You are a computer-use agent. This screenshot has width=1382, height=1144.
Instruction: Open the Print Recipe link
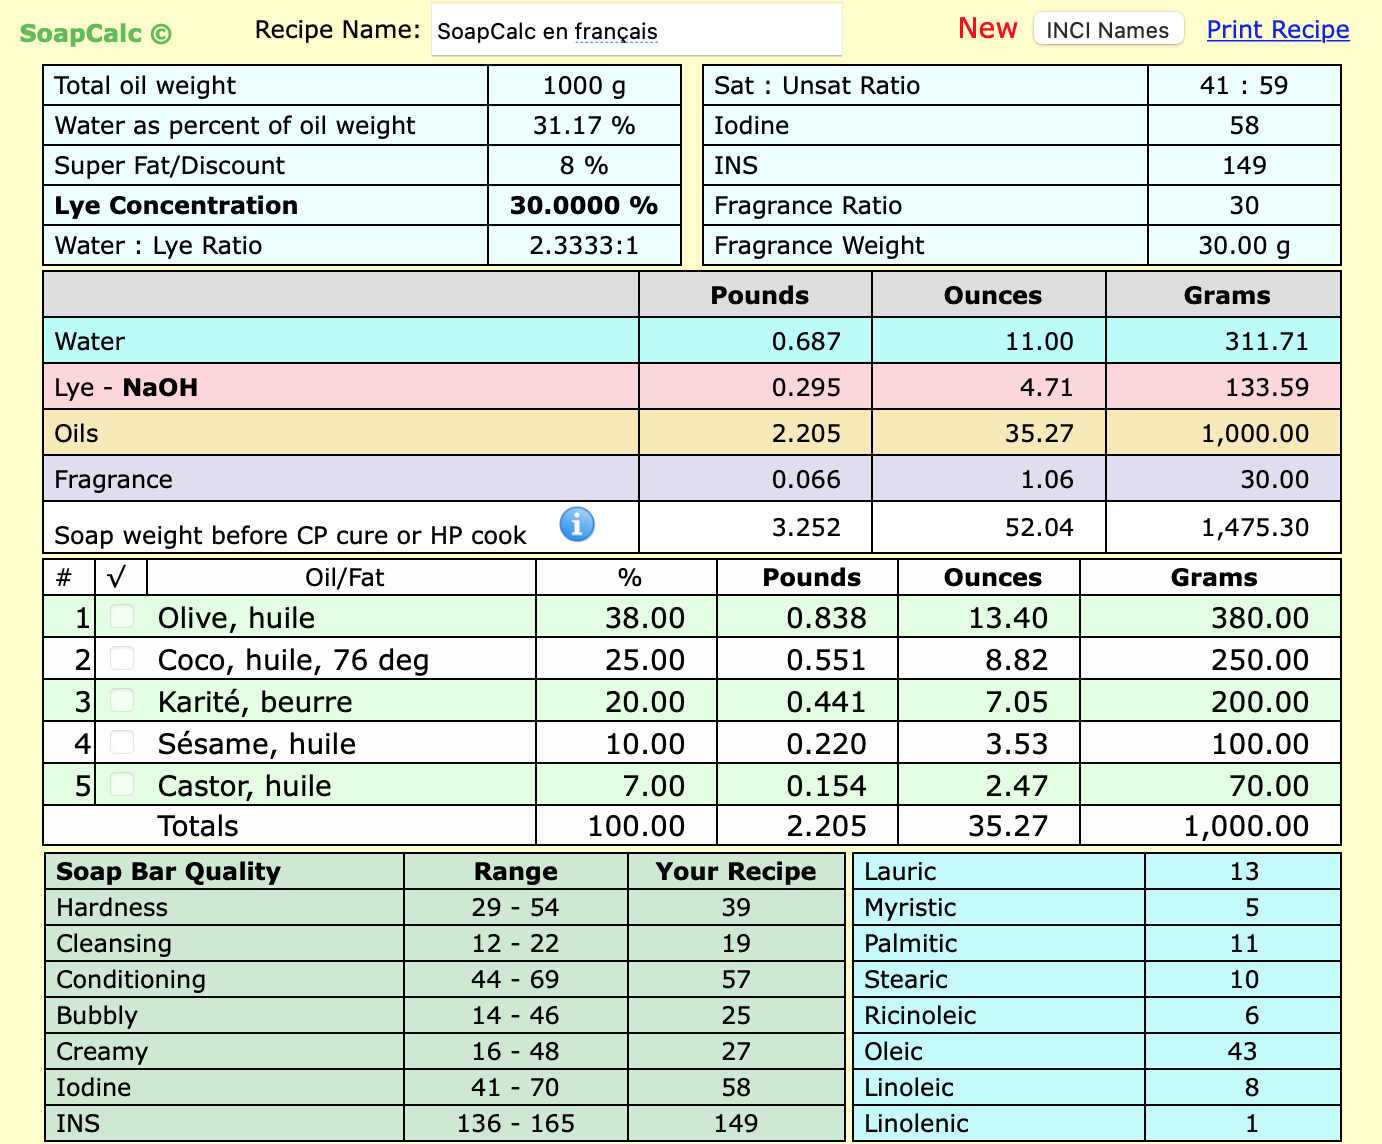1277,30
